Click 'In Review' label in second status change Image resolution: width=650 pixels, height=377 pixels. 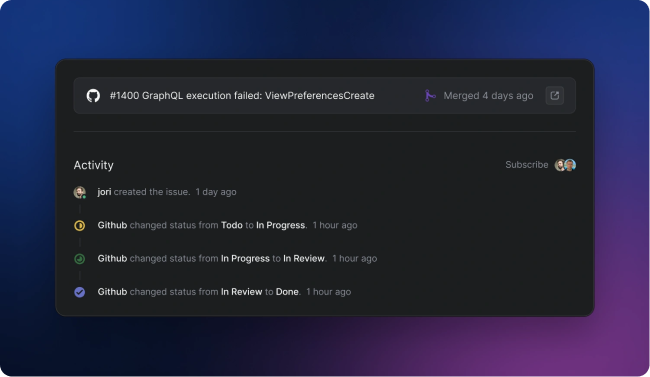click(304, 258)
